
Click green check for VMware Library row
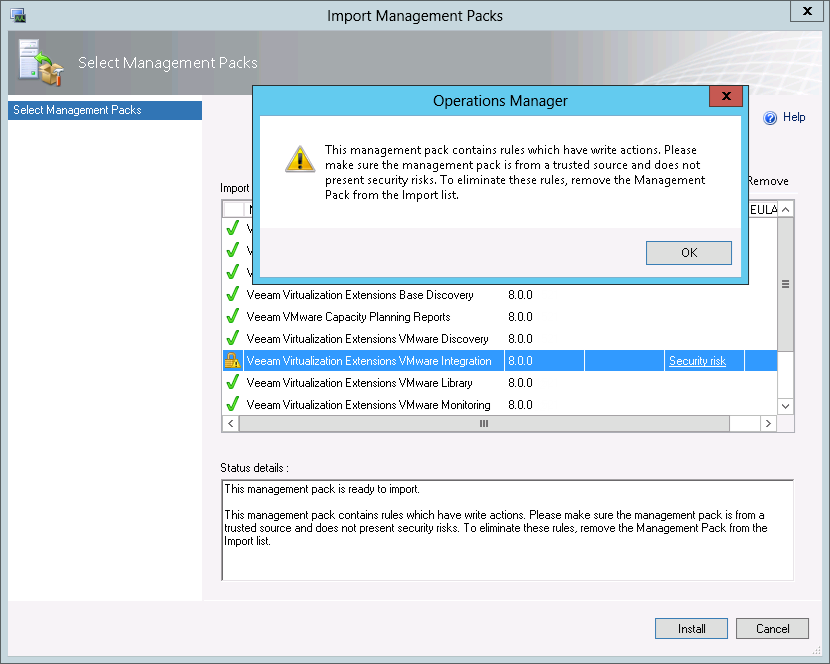tap(232, 382)
